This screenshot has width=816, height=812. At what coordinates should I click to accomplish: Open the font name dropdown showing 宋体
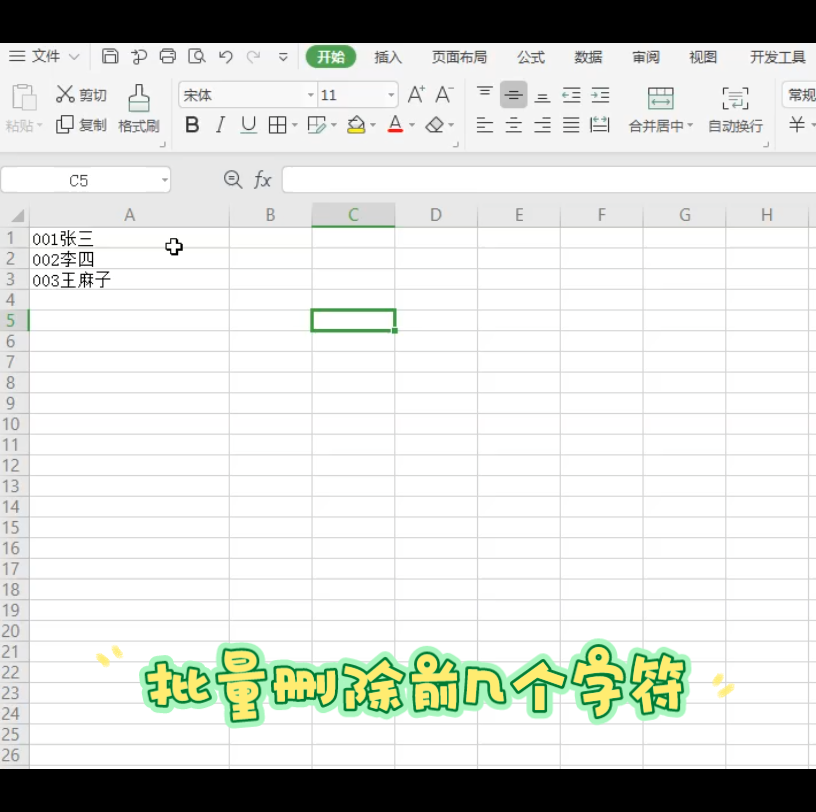click(310, 94)
